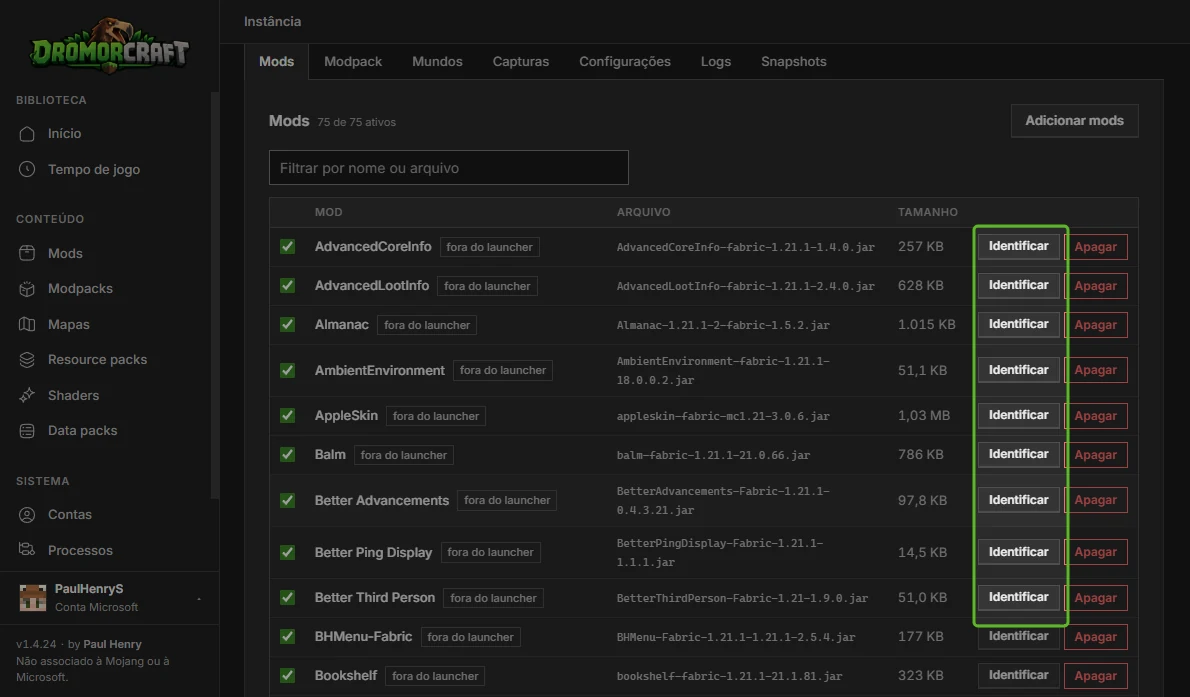
Task: Click Identificar for Almanac
Action: (1018, 325)
